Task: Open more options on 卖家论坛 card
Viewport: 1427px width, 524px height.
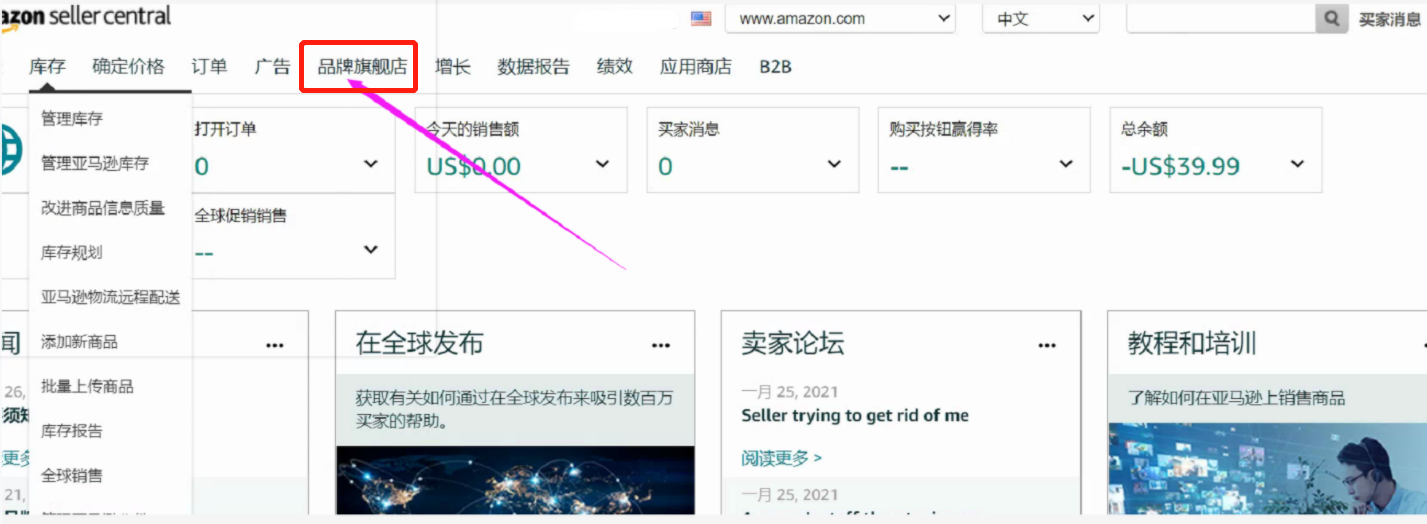Action: (1047, 345)
